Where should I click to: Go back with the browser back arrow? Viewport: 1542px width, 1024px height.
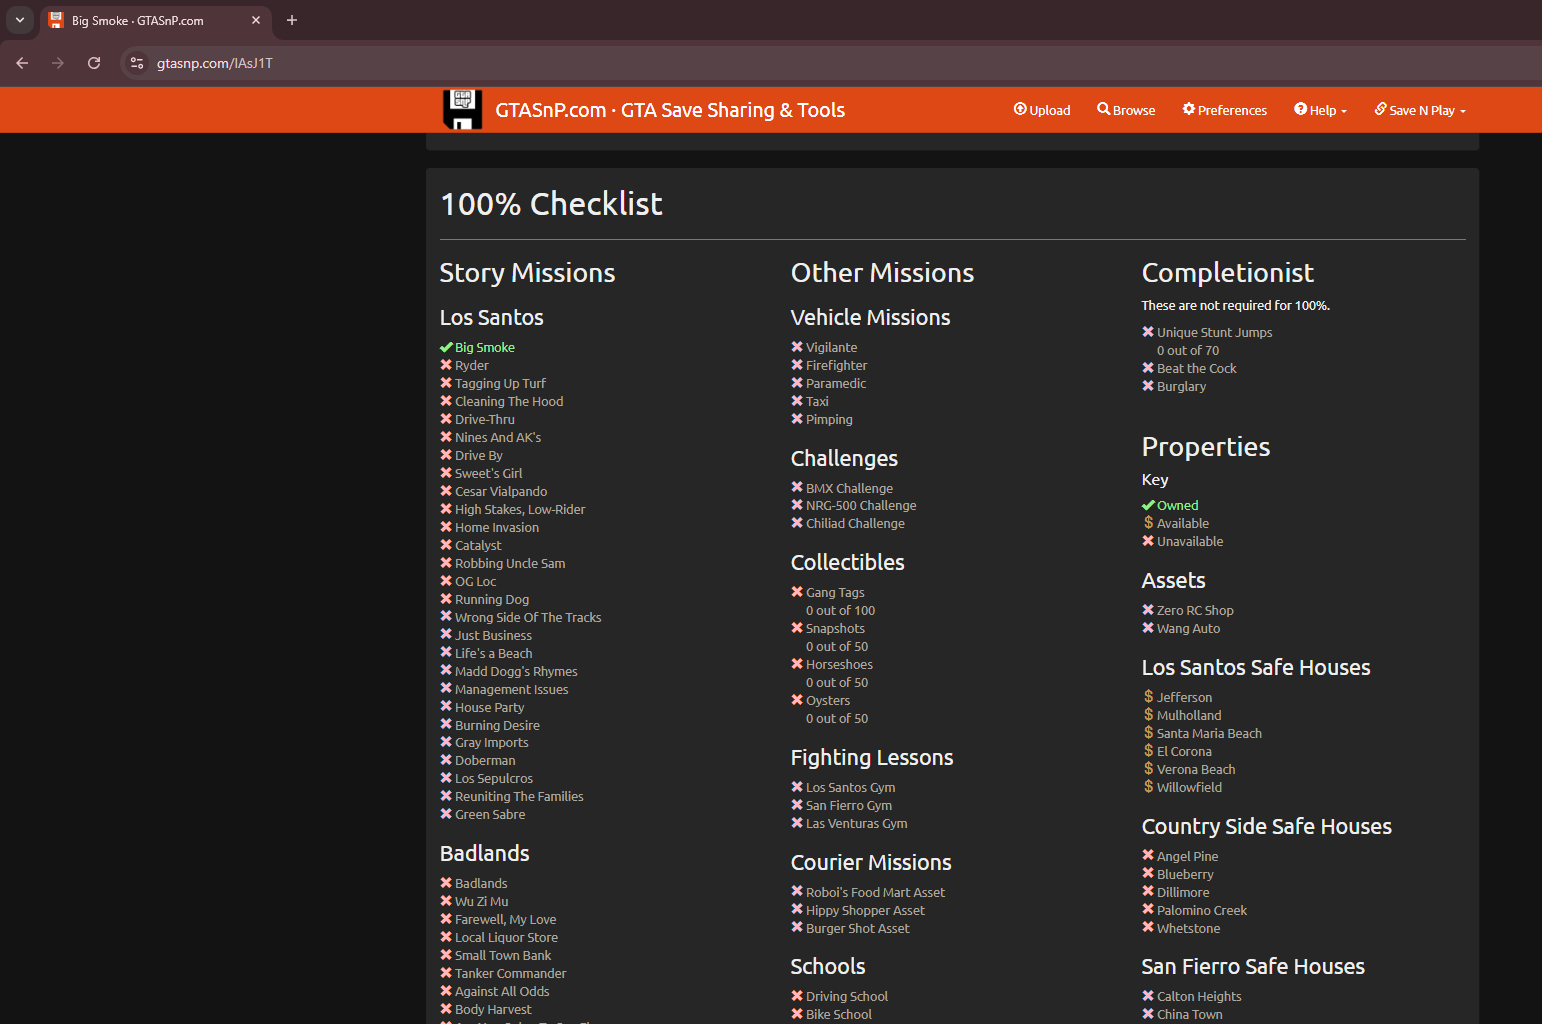pos(22,63)
